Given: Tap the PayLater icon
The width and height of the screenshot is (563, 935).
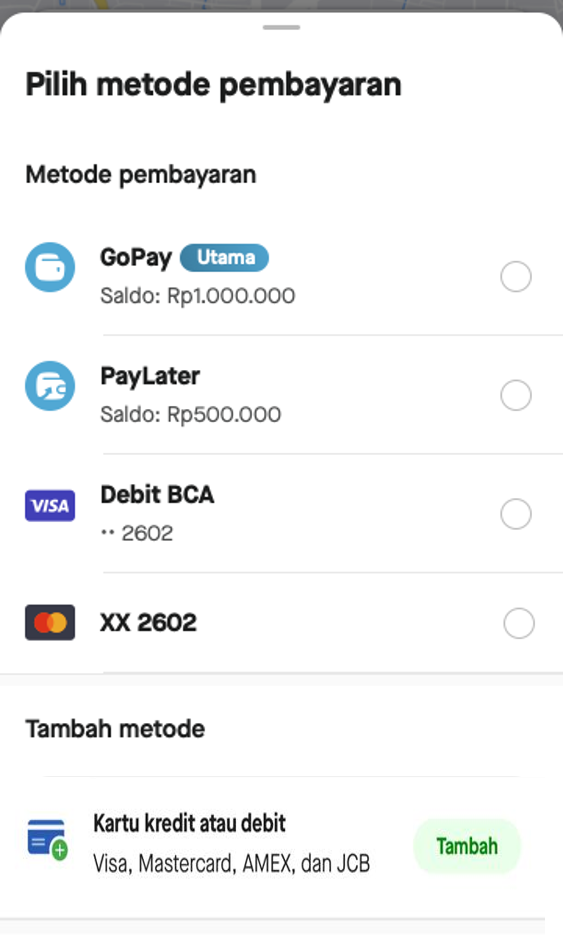Looking at the screenshot, I should point(50,386).
